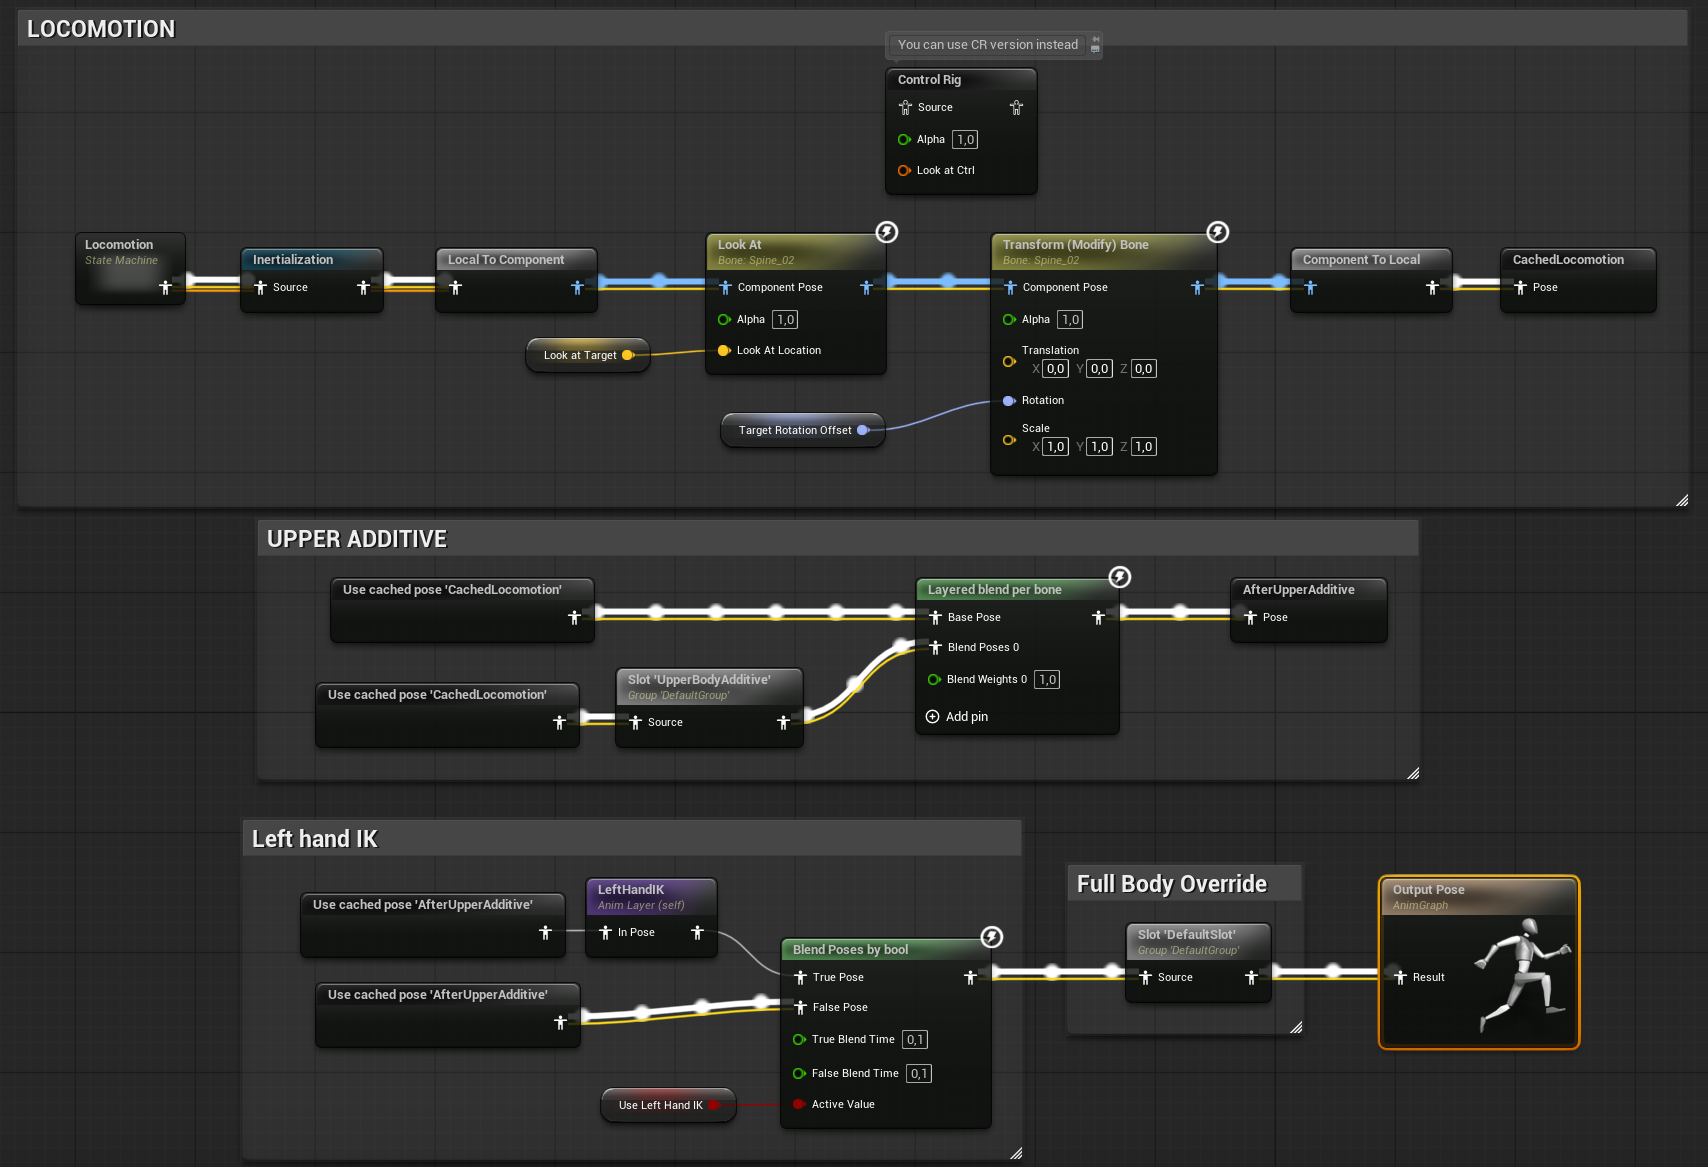Screen dimensions: 1708x1167
Task: Select the UPPER ADDITIVE comment header
Action: click(x=357, y=539)
